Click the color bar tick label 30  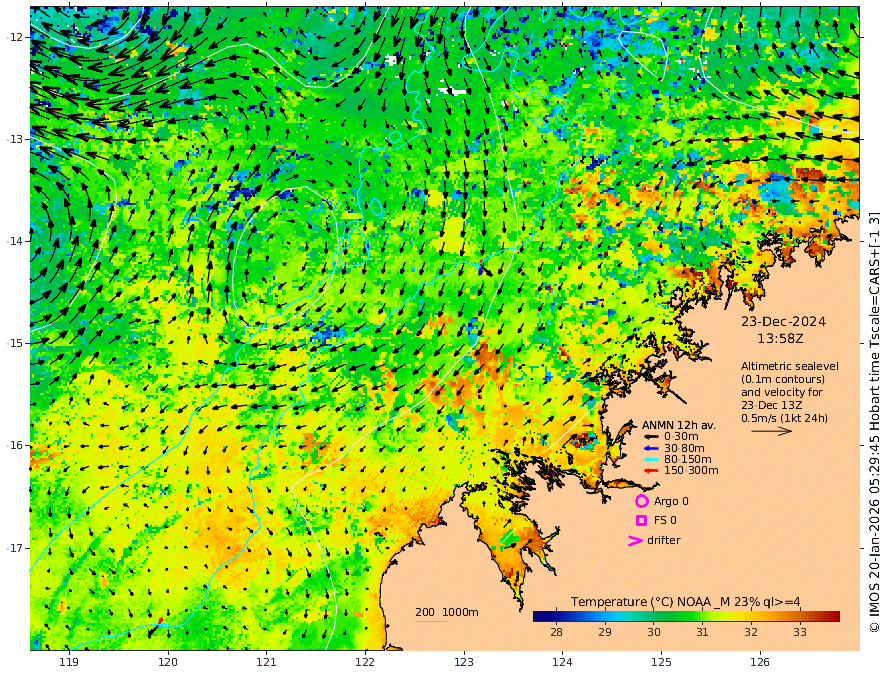[x=653, y=632]
